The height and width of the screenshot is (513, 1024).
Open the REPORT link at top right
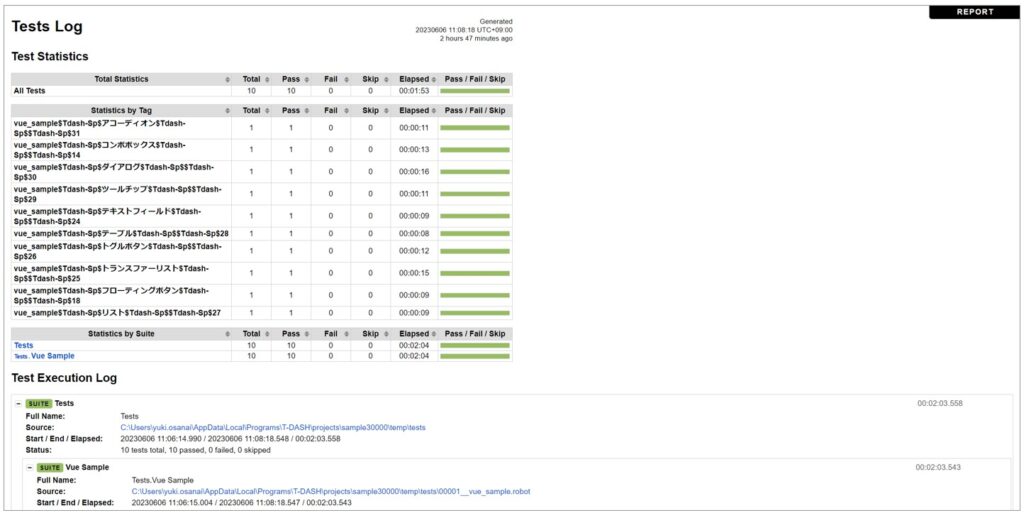pyautogui.click(x=974, y=12)
